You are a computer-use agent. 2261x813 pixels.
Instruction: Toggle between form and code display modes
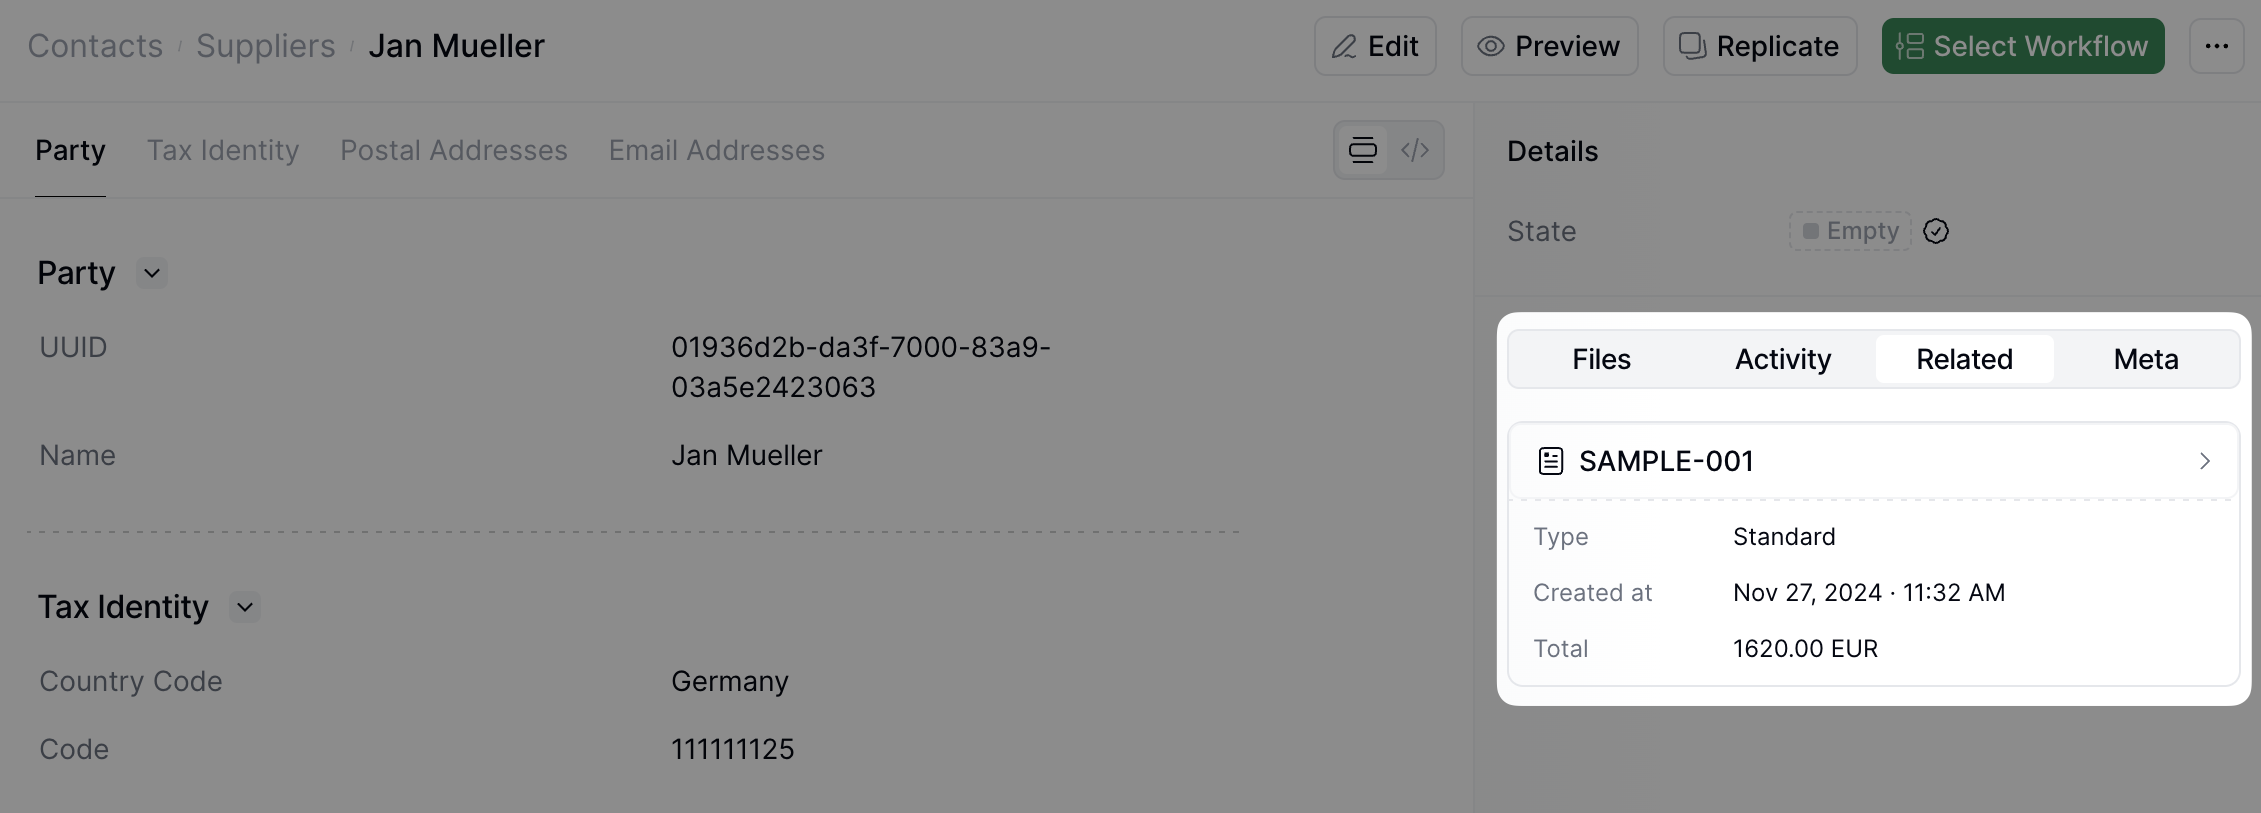pos(1389,150)
